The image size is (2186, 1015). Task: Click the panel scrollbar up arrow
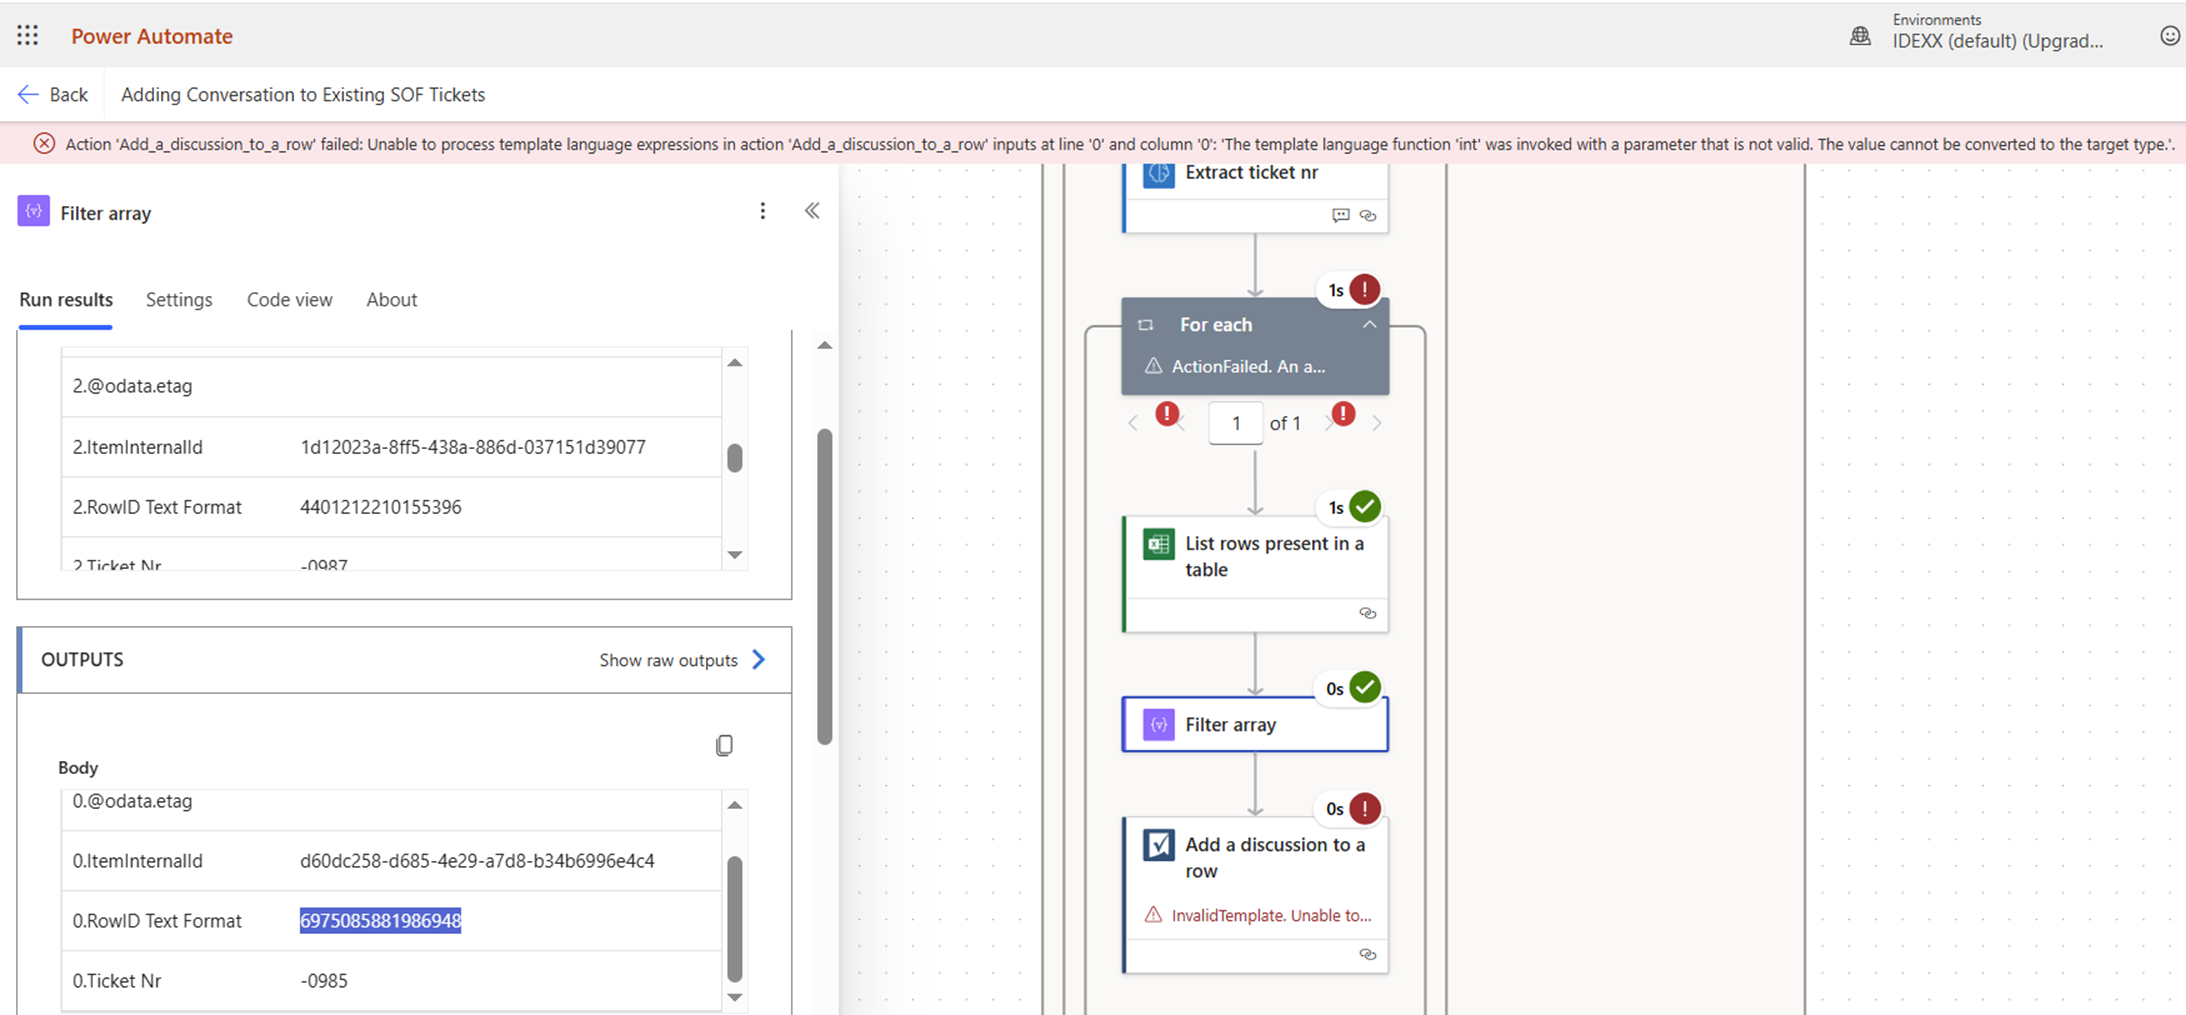(824, 345)
